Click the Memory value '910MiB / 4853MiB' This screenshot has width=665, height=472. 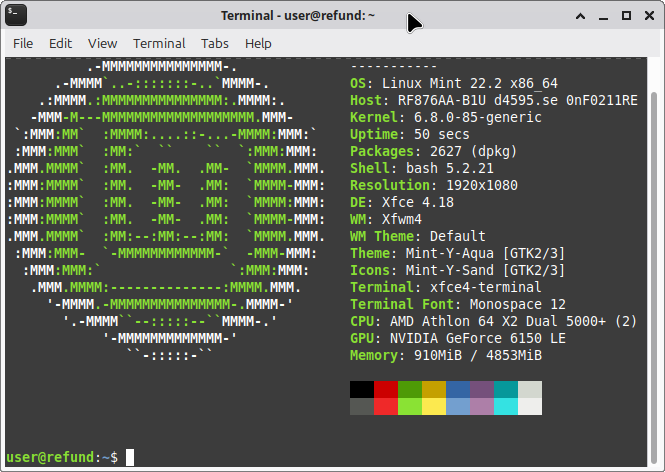(x=478, y=355)
